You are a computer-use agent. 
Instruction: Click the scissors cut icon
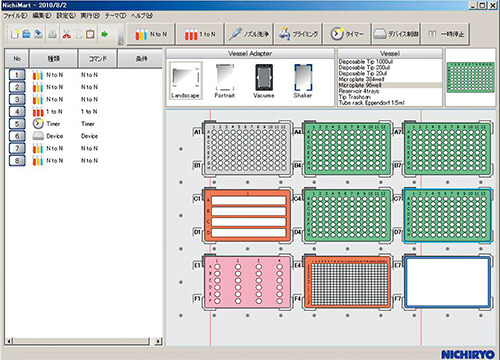coord(67,34)
